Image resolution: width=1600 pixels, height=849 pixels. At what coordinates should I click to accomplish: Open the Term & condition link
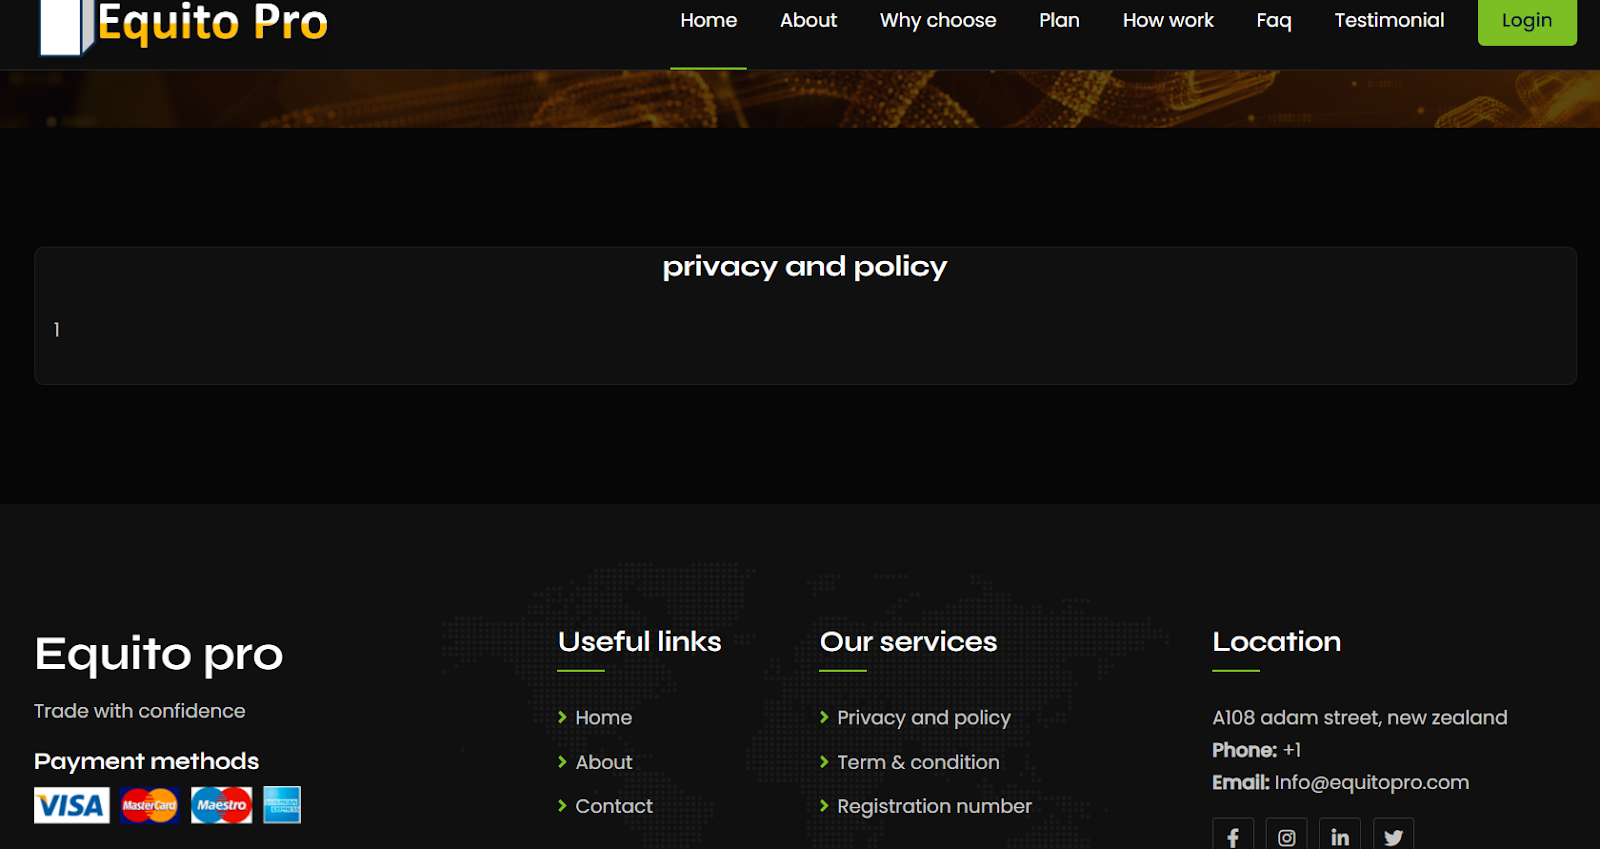click(x=918, y=762)
